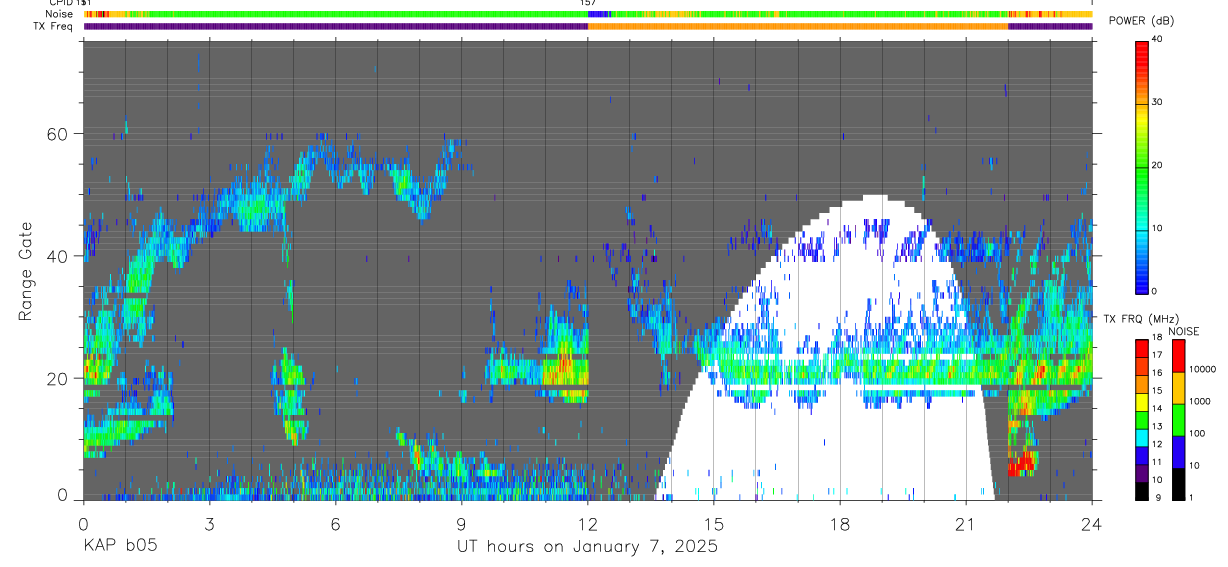Click the 40 dB tick on power colorbar
This screenshot has height=567, width=1228.
pos(1157,39)
